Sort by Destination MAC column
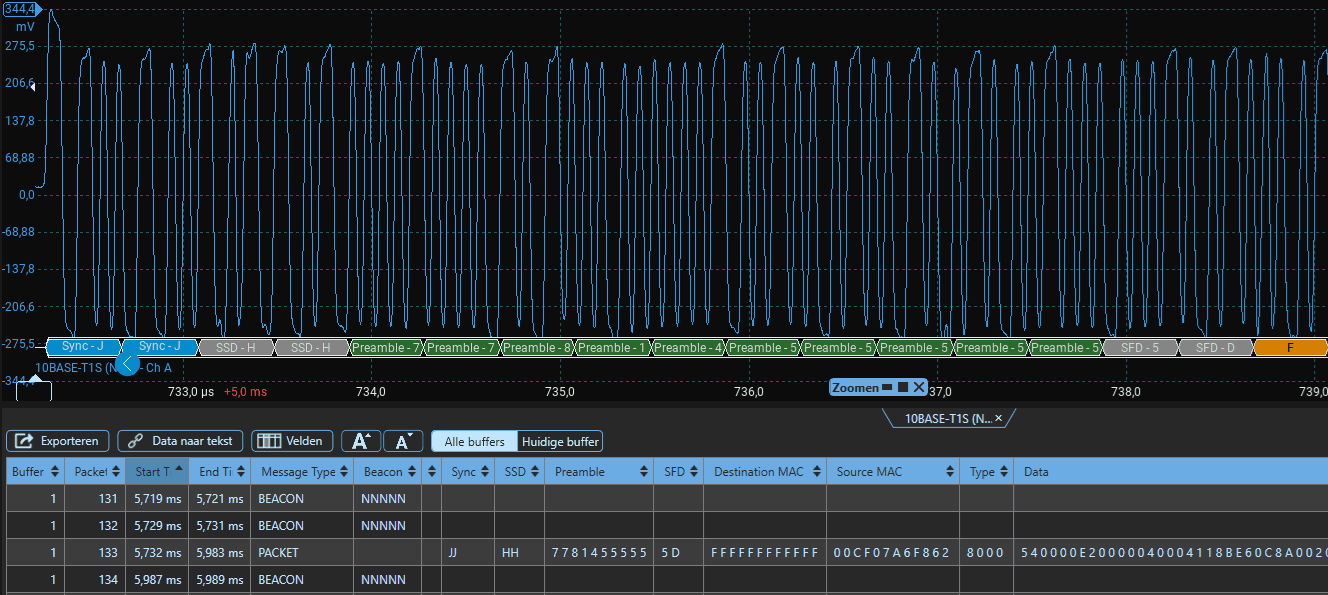This screenshot has height=595, width=1328. (x=758, y=472)
